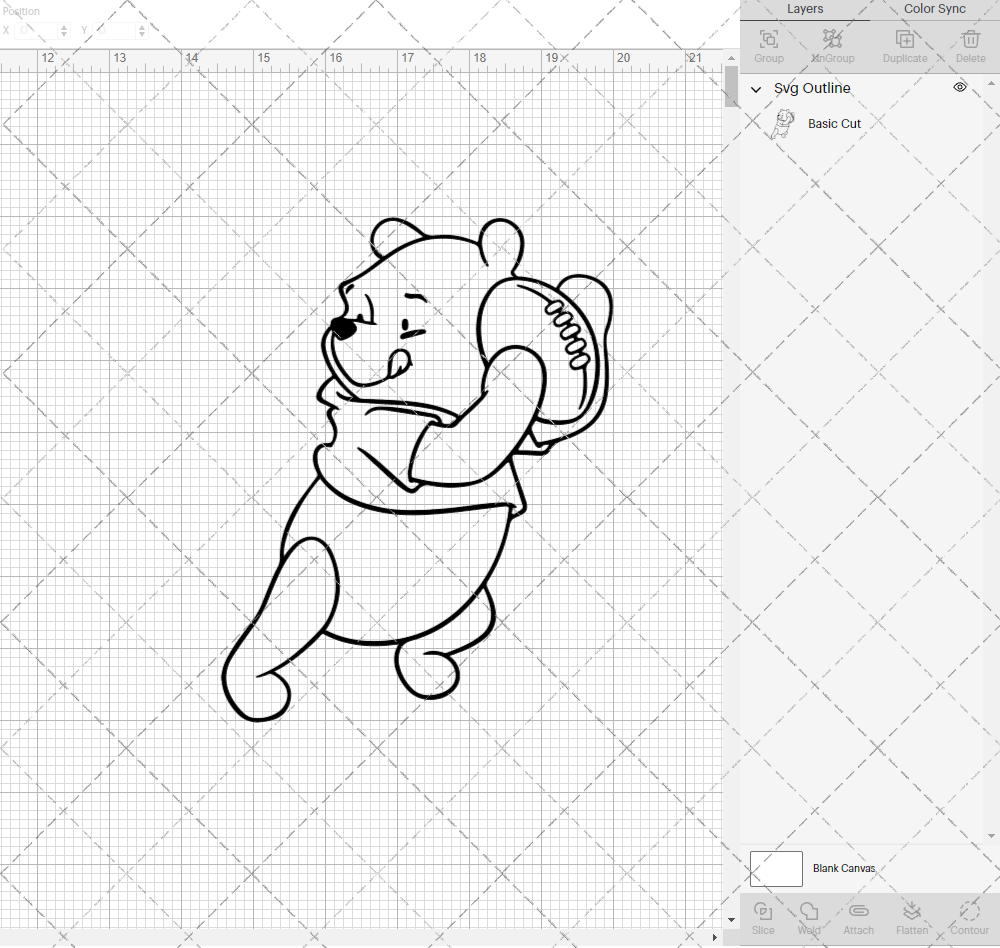The height and width of the screenshot is (948, 1000).
Task: Click the Blank Canvas color swatch
Action: click(x=776, y=868)
